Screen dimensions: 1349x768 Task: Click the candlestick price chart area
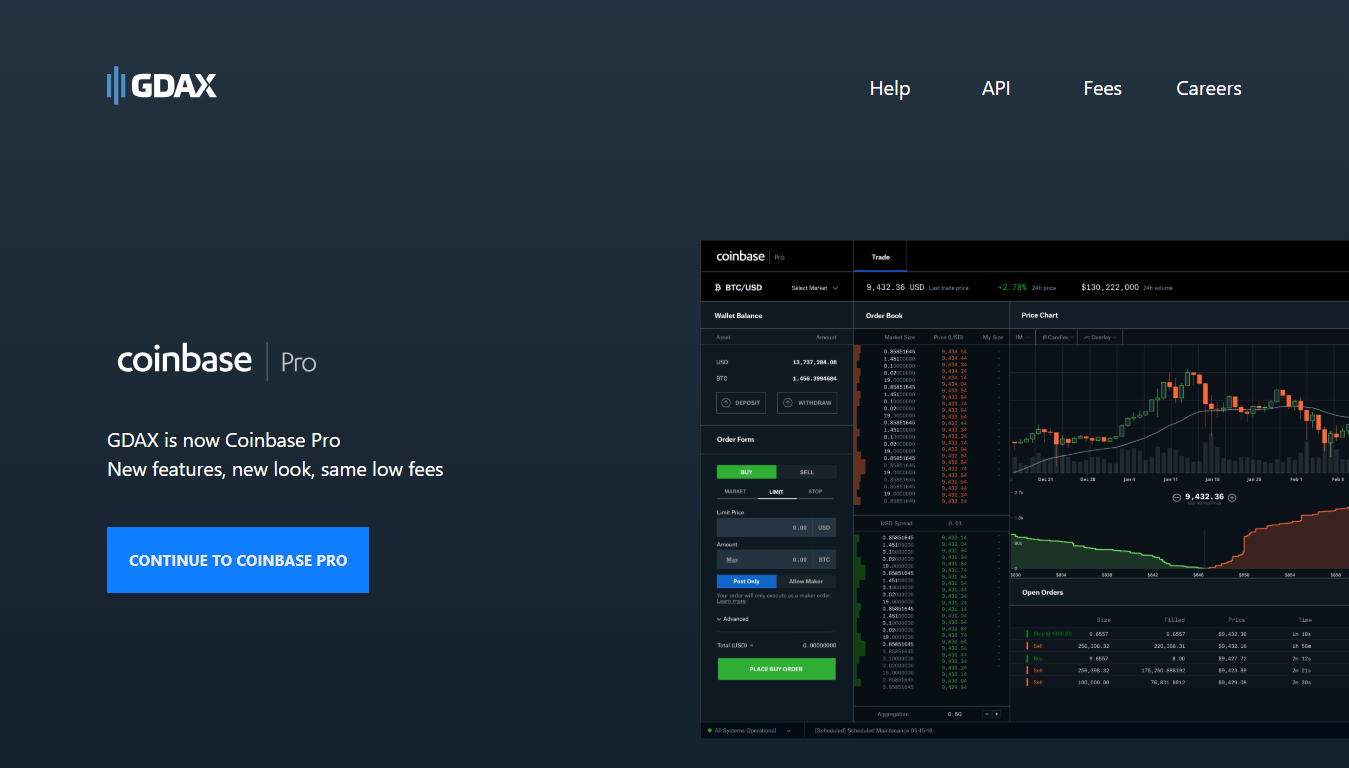click(x=1180, y=410)
